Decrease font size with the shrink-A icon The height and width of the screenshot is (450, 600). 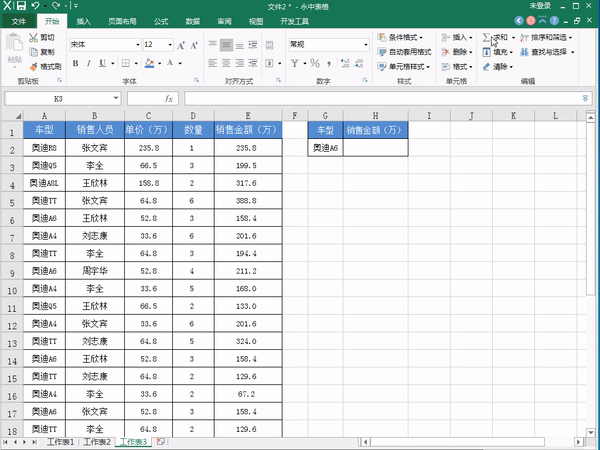[x=194, y=46]
